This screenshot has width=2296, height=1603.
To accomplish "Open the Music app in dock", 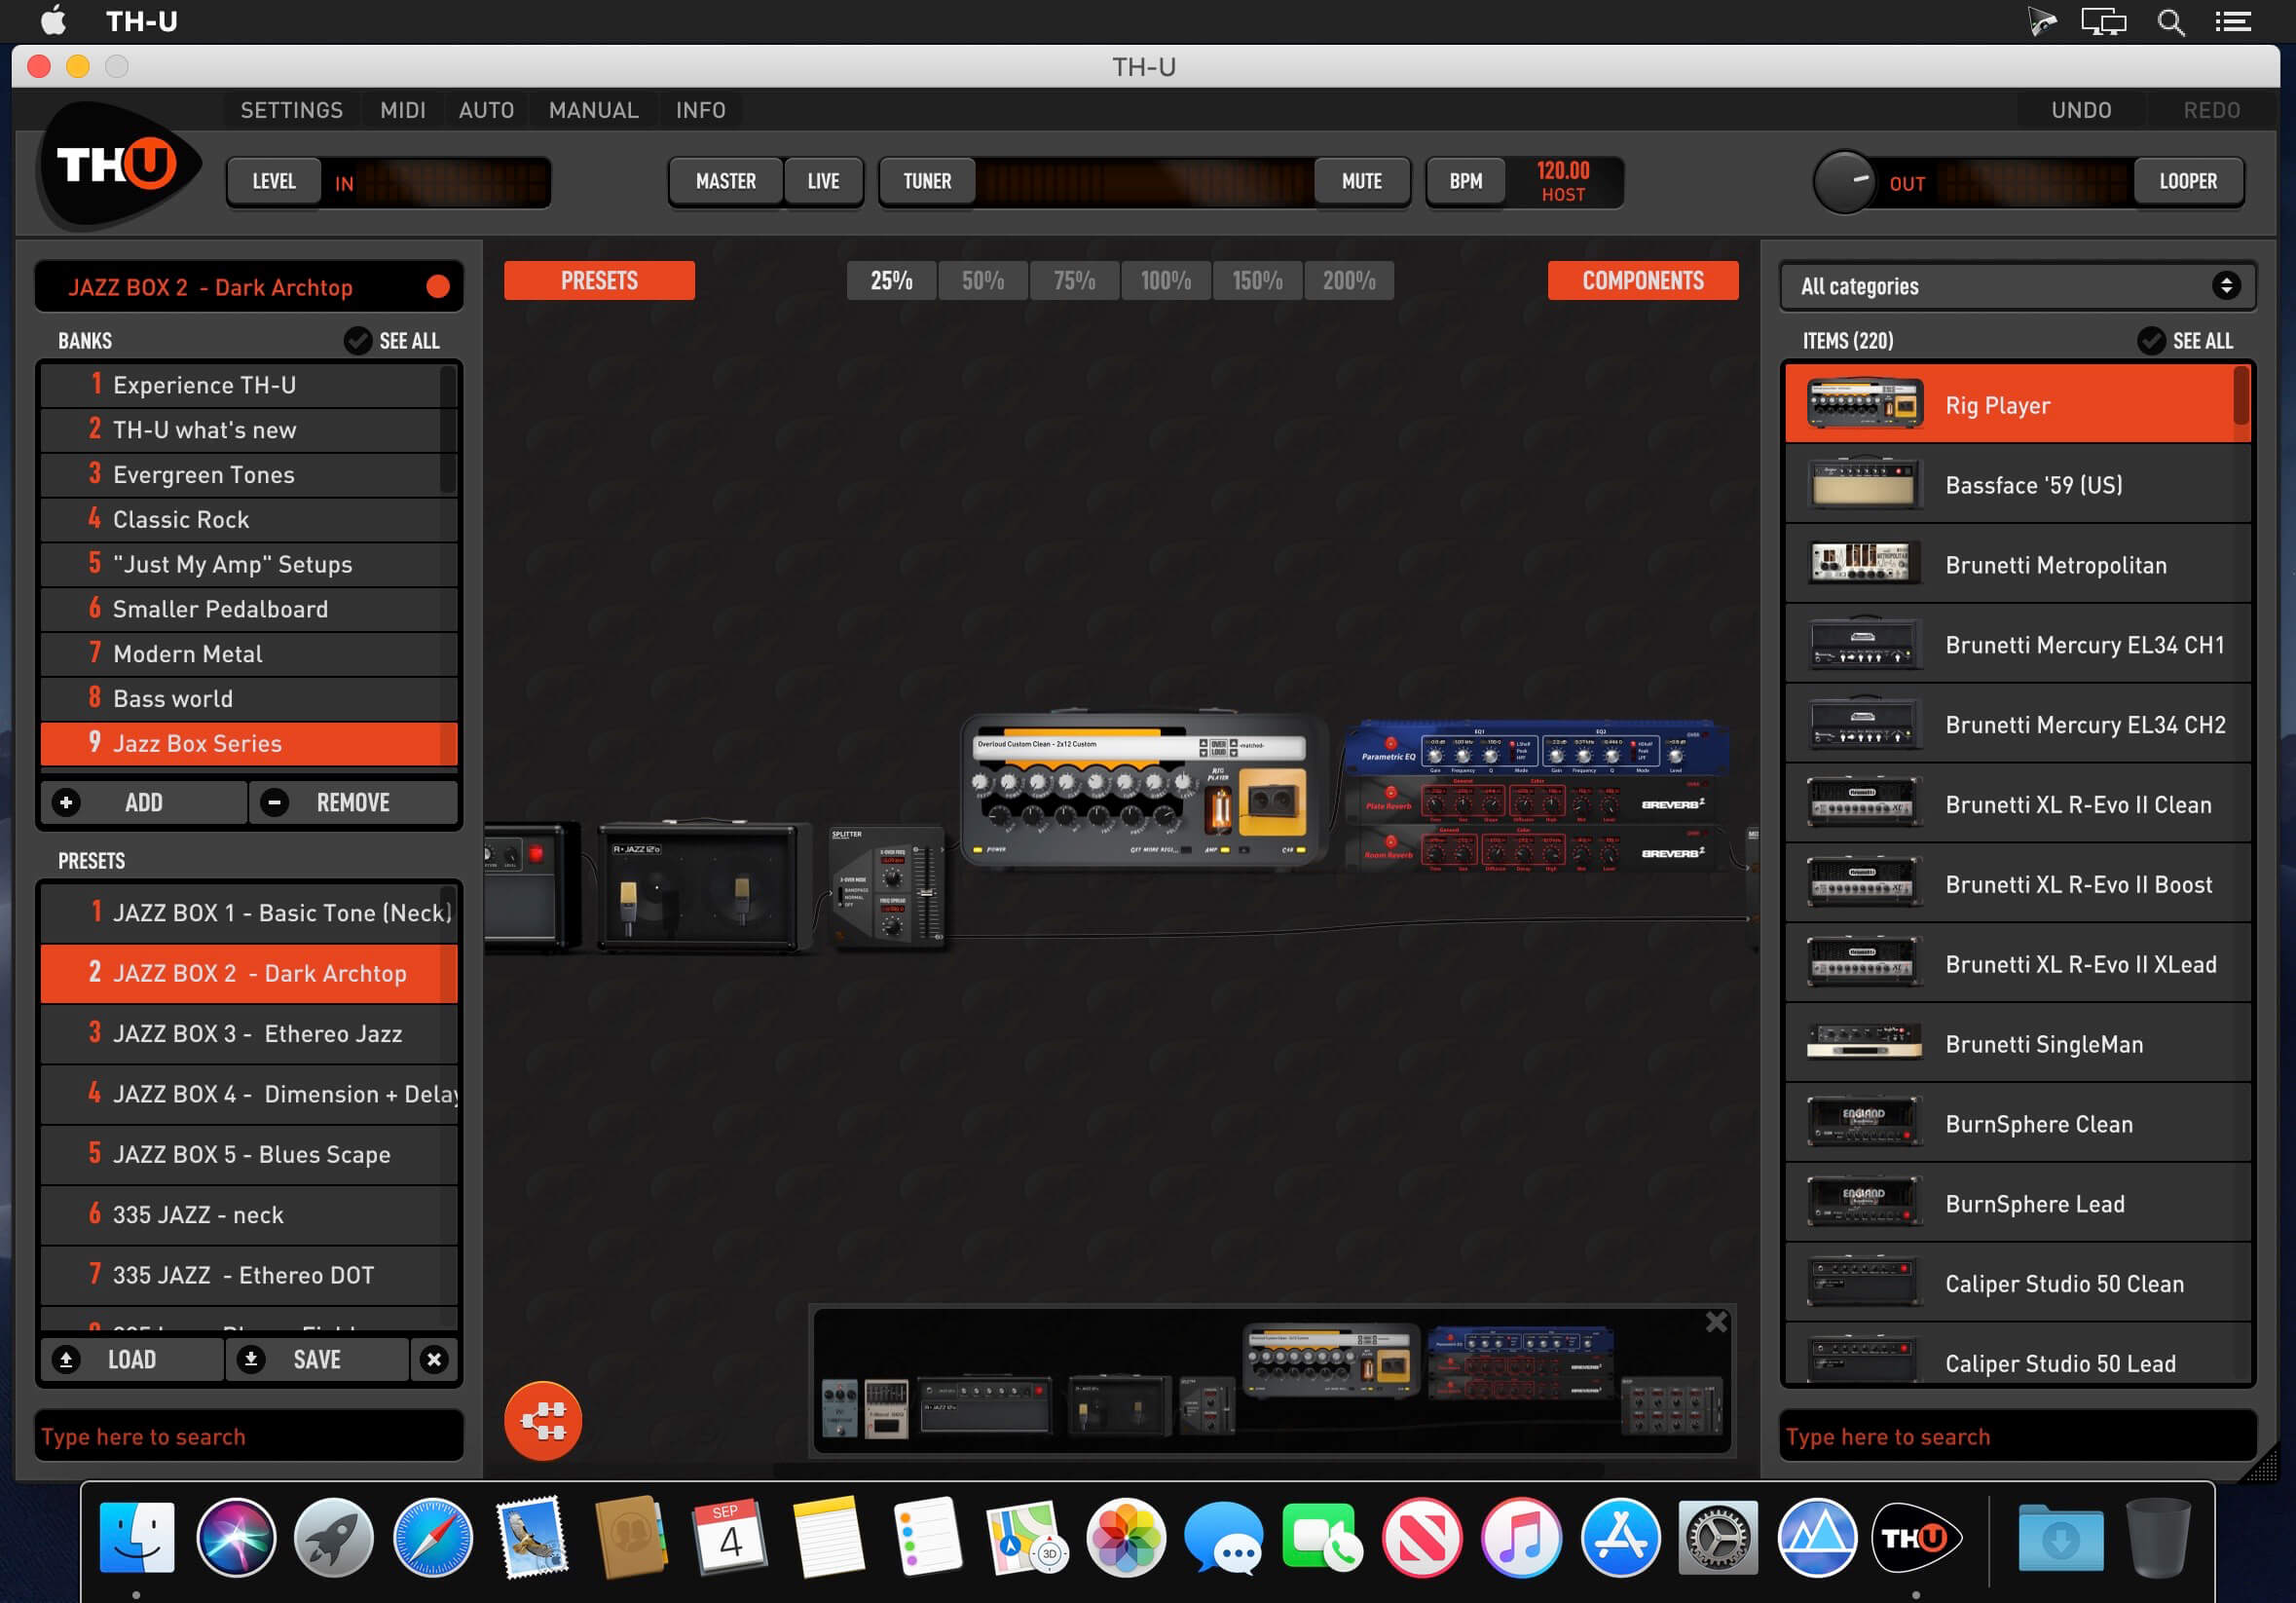I will coord(1520,1537).
